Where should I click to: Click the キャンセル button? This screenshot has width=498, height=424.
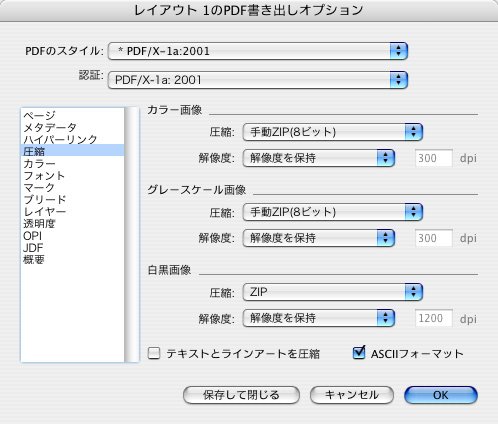click(352, 395)
